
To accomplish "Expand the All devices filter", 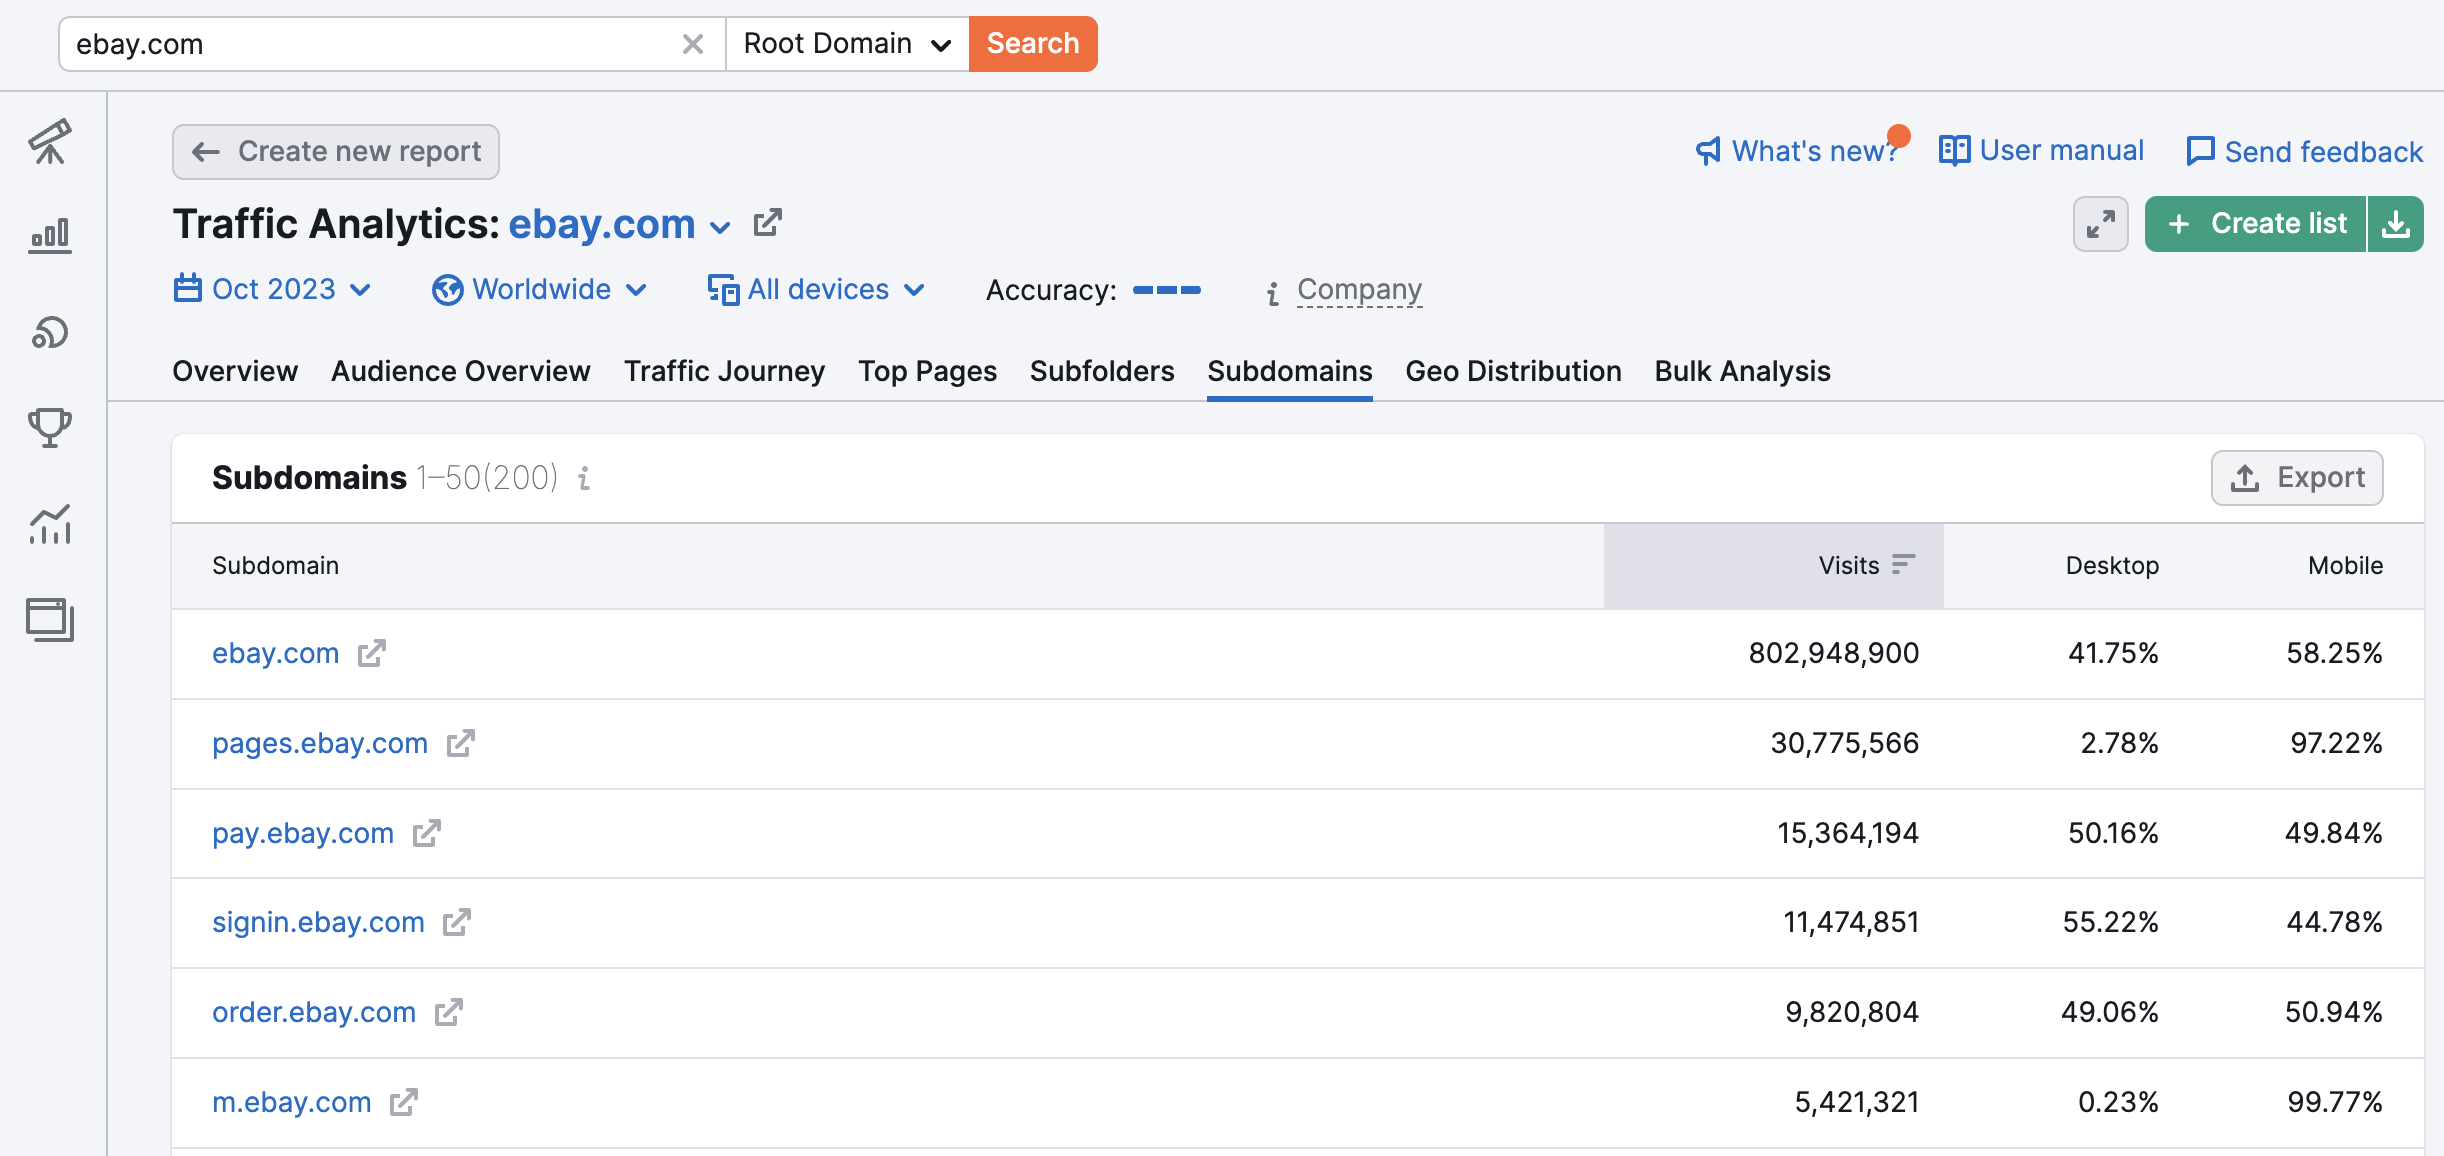I will point(816,289).
